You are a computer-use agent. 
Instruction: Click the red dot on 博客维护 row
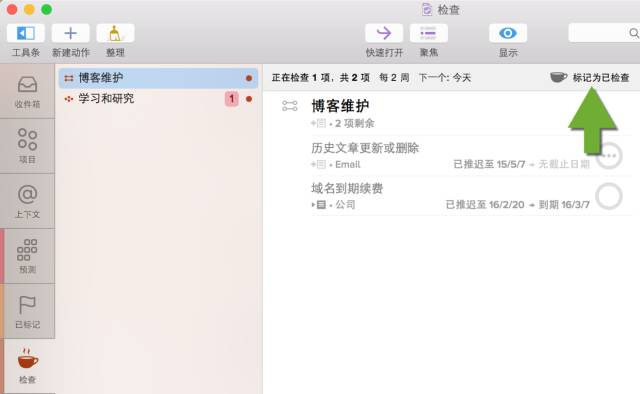pos(249,78)
